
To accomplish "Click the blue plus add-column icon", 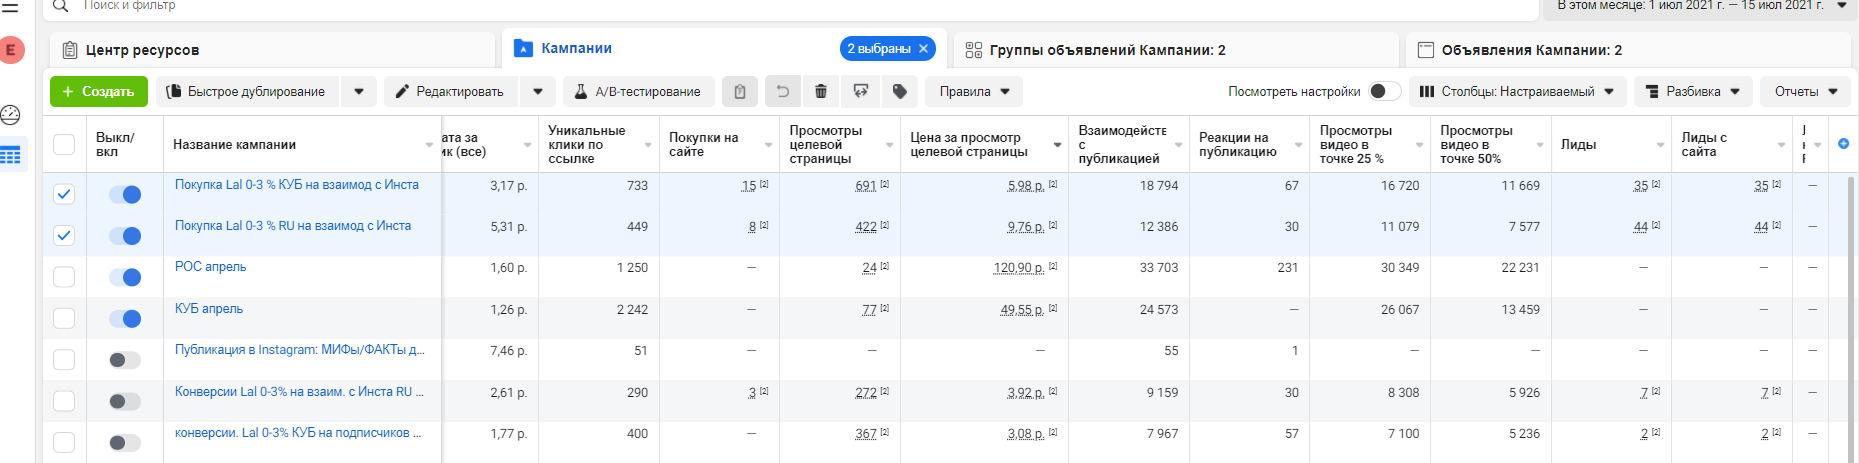I will tap(1843, 144).
